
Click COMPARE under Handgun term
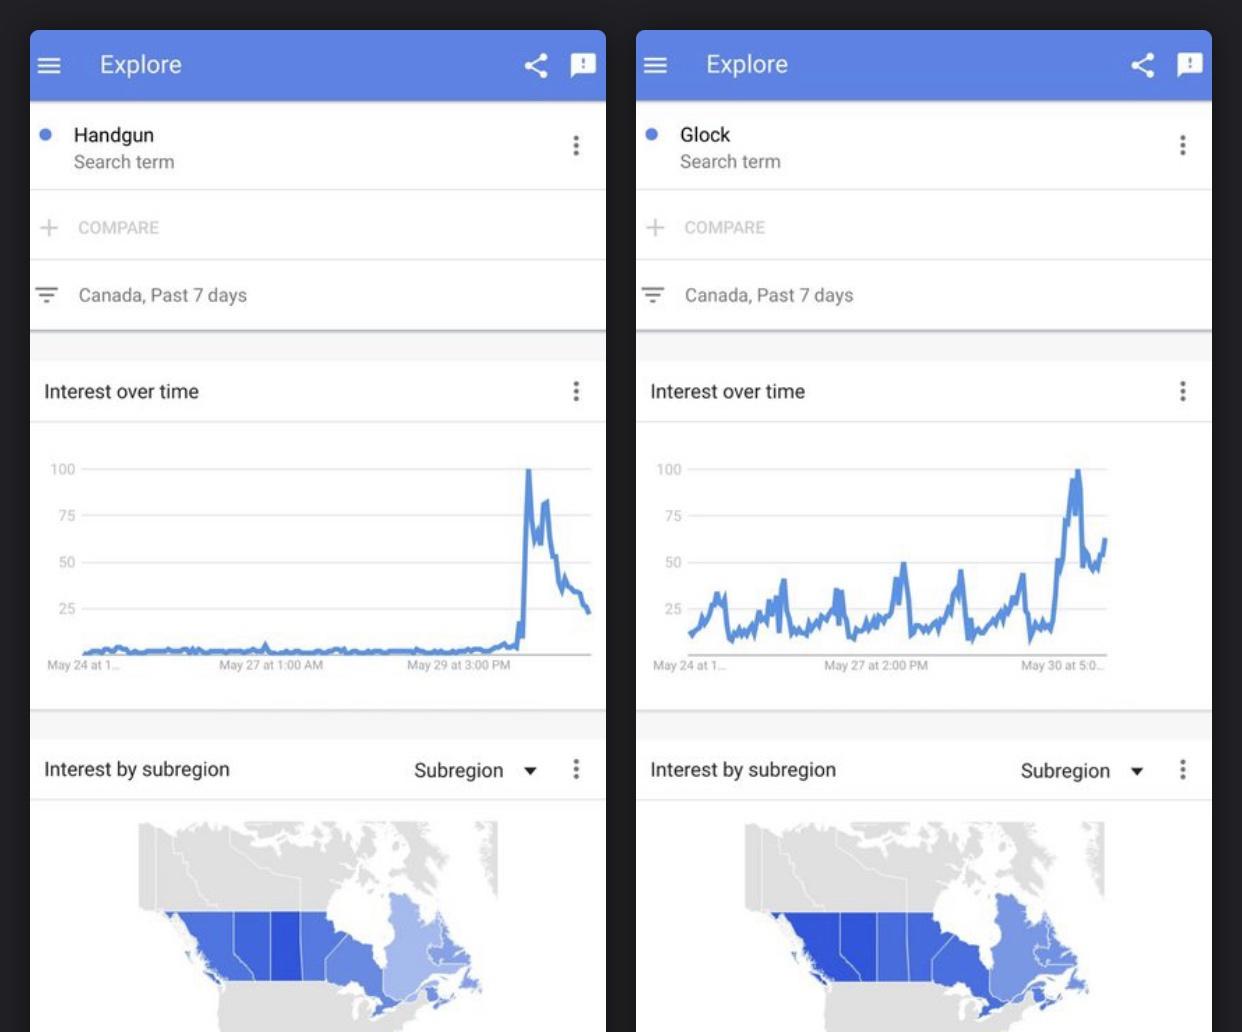[117, 228]
